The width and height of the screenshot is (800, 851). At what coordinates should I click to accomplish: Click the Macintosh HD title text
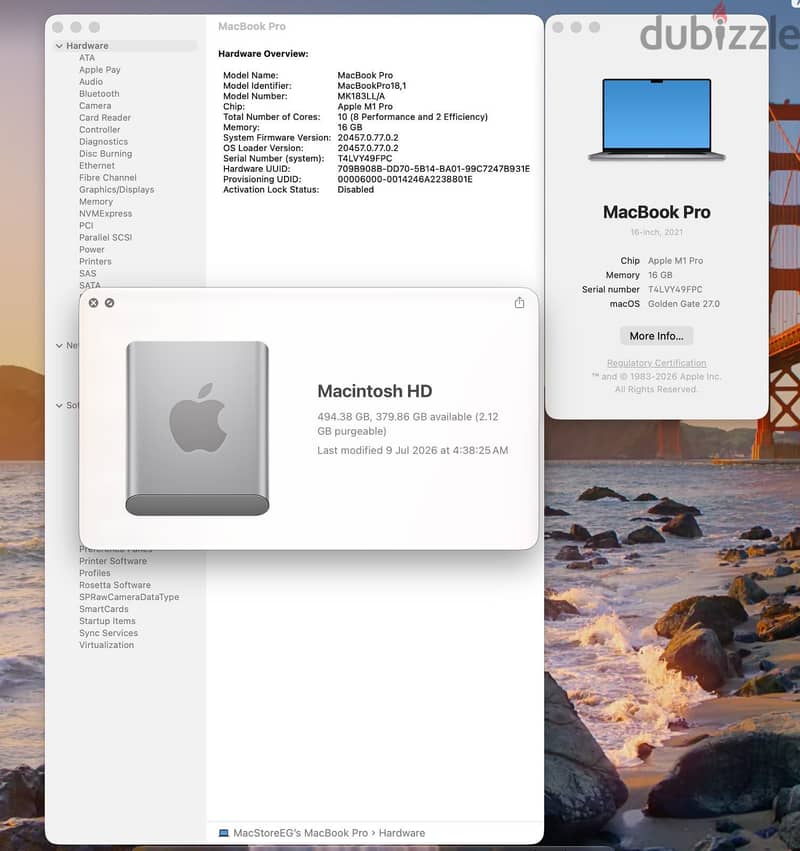click(x=374, y=391)
